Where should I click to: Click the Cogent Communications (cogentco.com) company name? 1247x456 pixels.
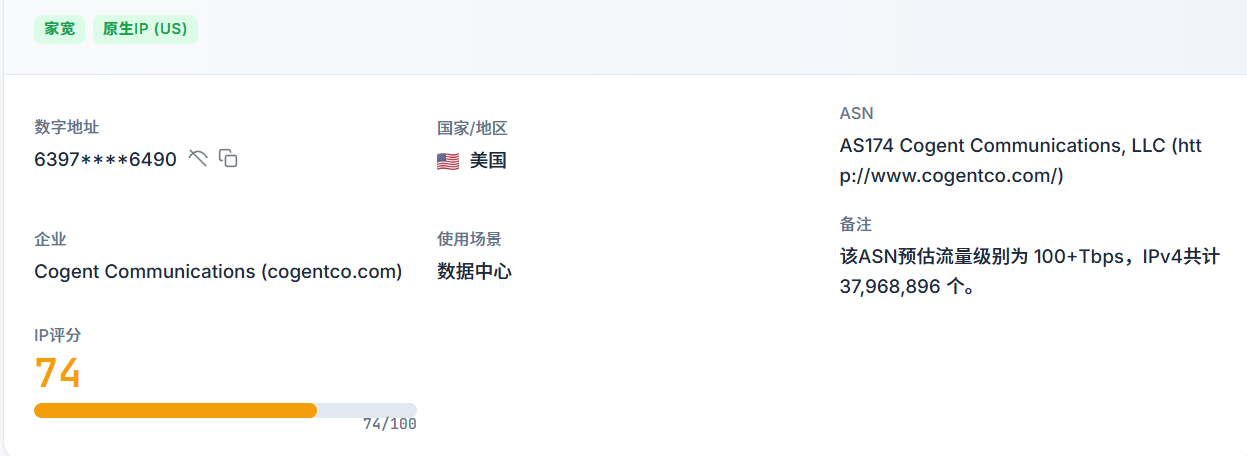coord(218,271)
